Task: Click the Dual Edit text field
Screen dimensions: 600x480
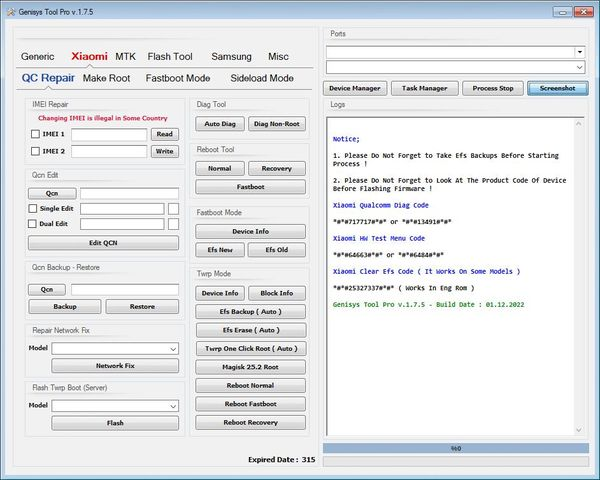Action: [x=122, y=224]
